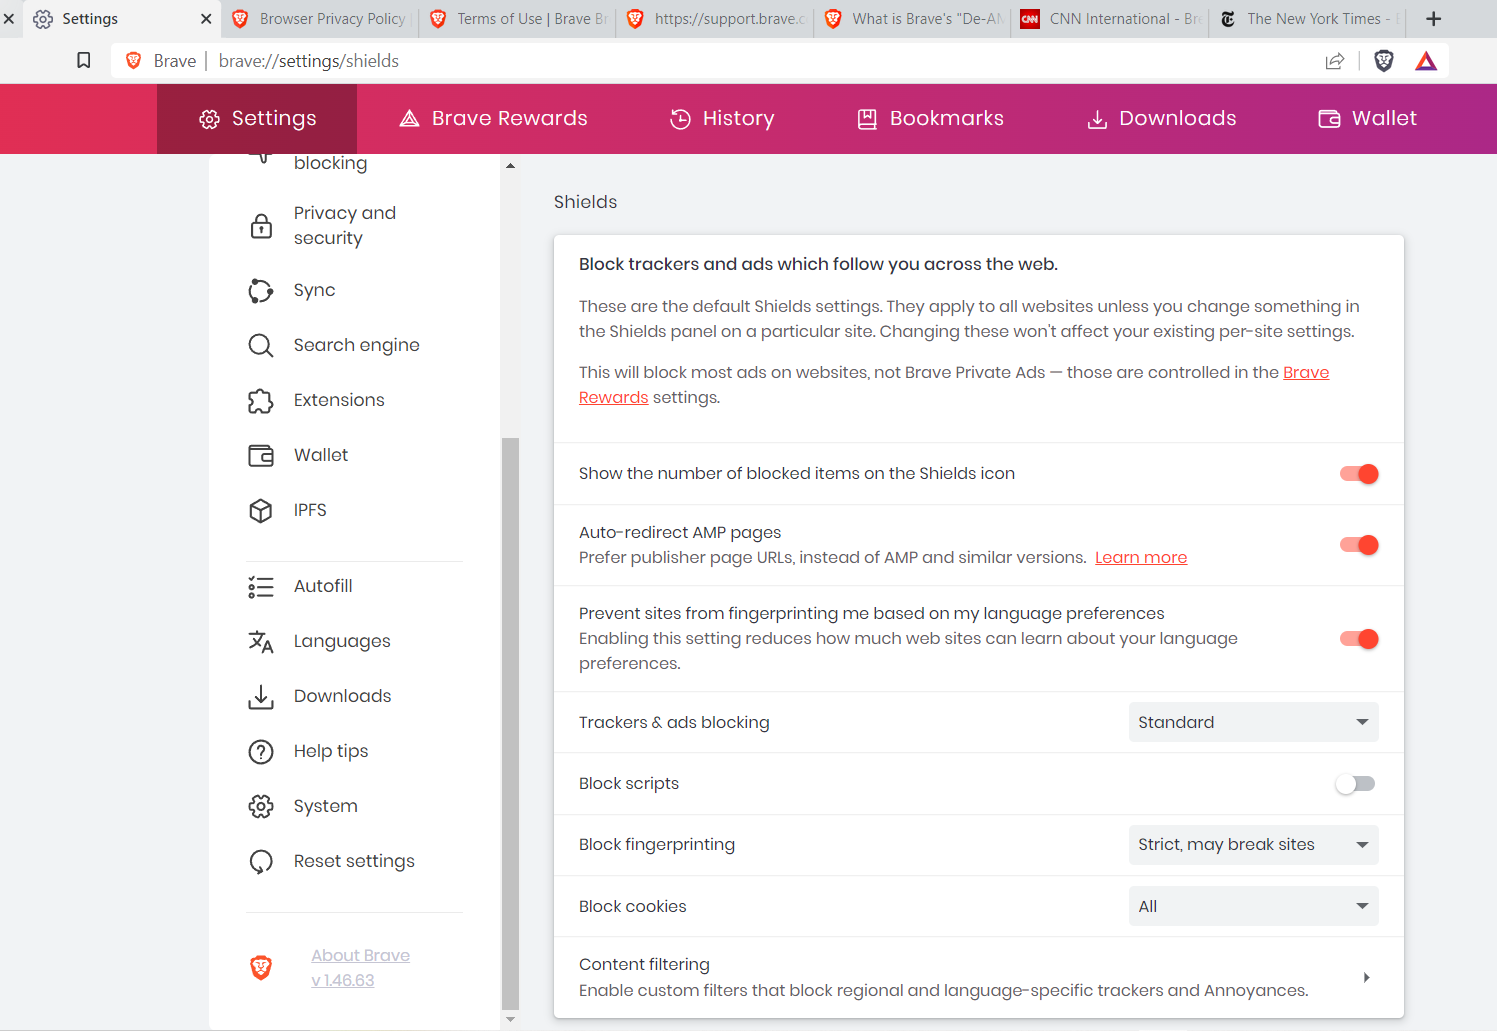Click the Extensions puzzle icon
Image resolution: width=1497 pixels, height=1031 pixels.
pos(260,400)
